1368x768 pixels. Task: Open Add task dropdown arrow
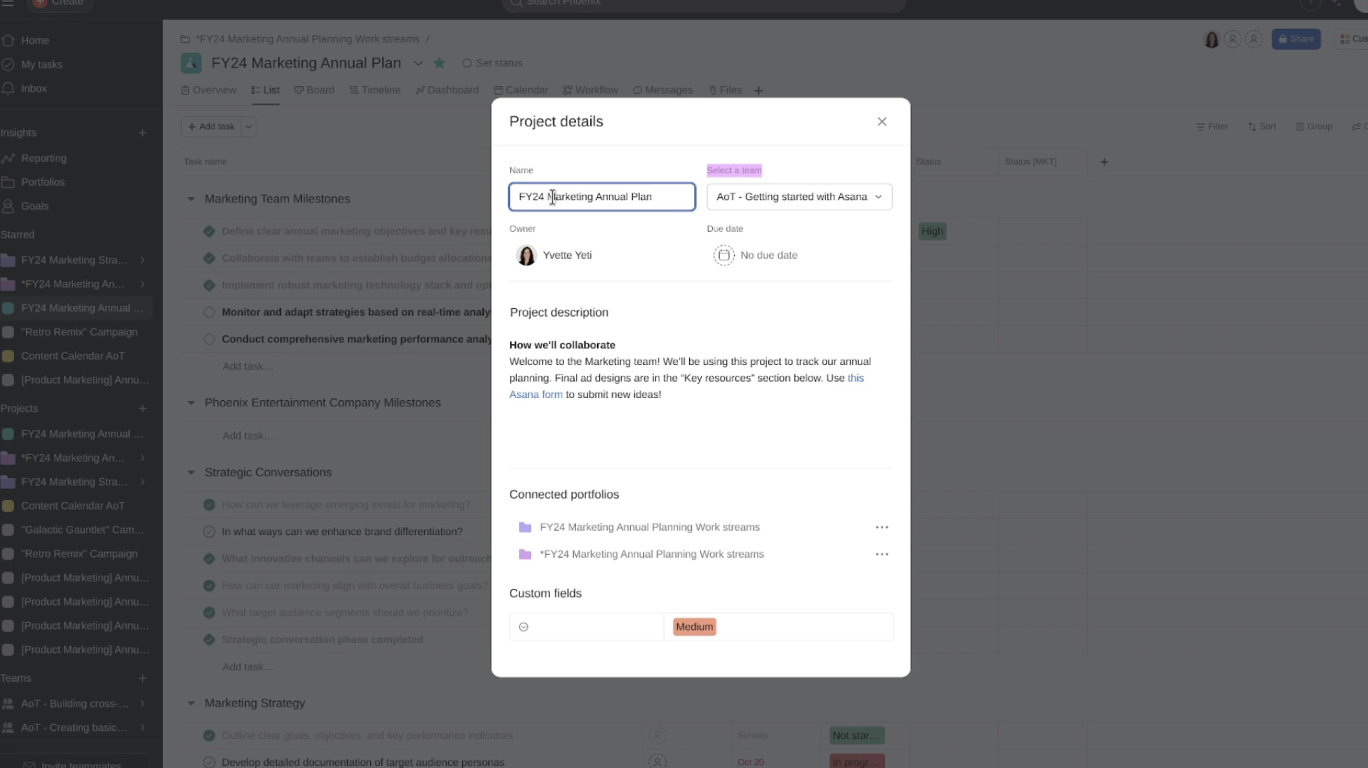click(x=249, y=127)
